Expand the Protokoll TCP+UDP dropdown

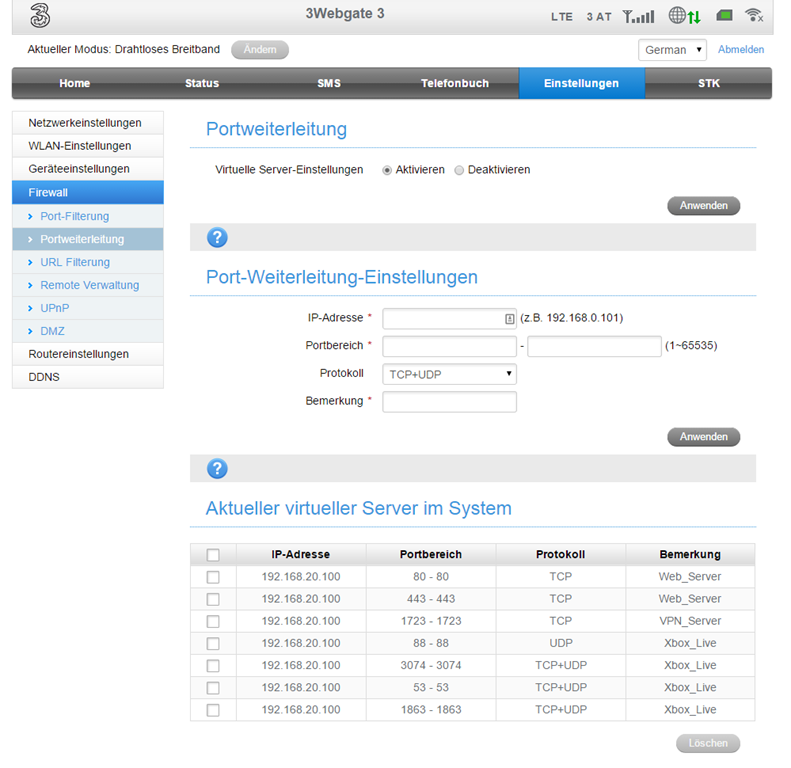[x=449, y=374]
